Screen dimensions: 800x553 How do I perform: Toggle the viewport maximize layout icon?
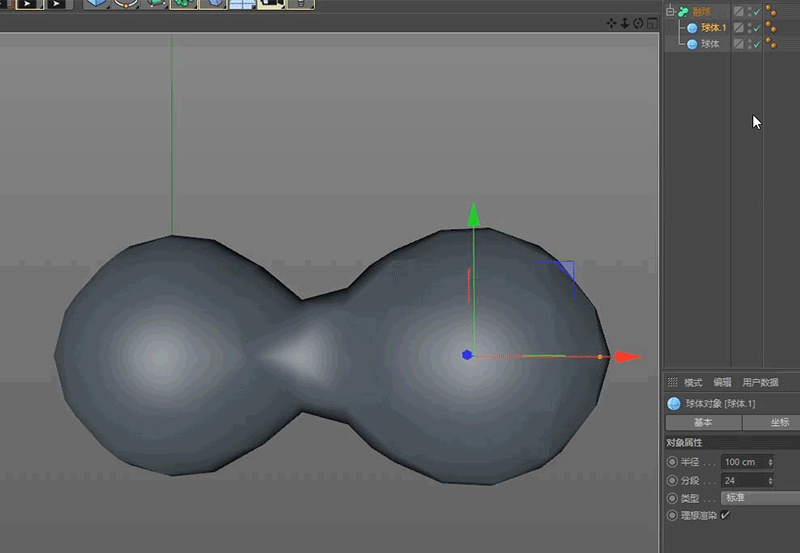pos(651,23)
